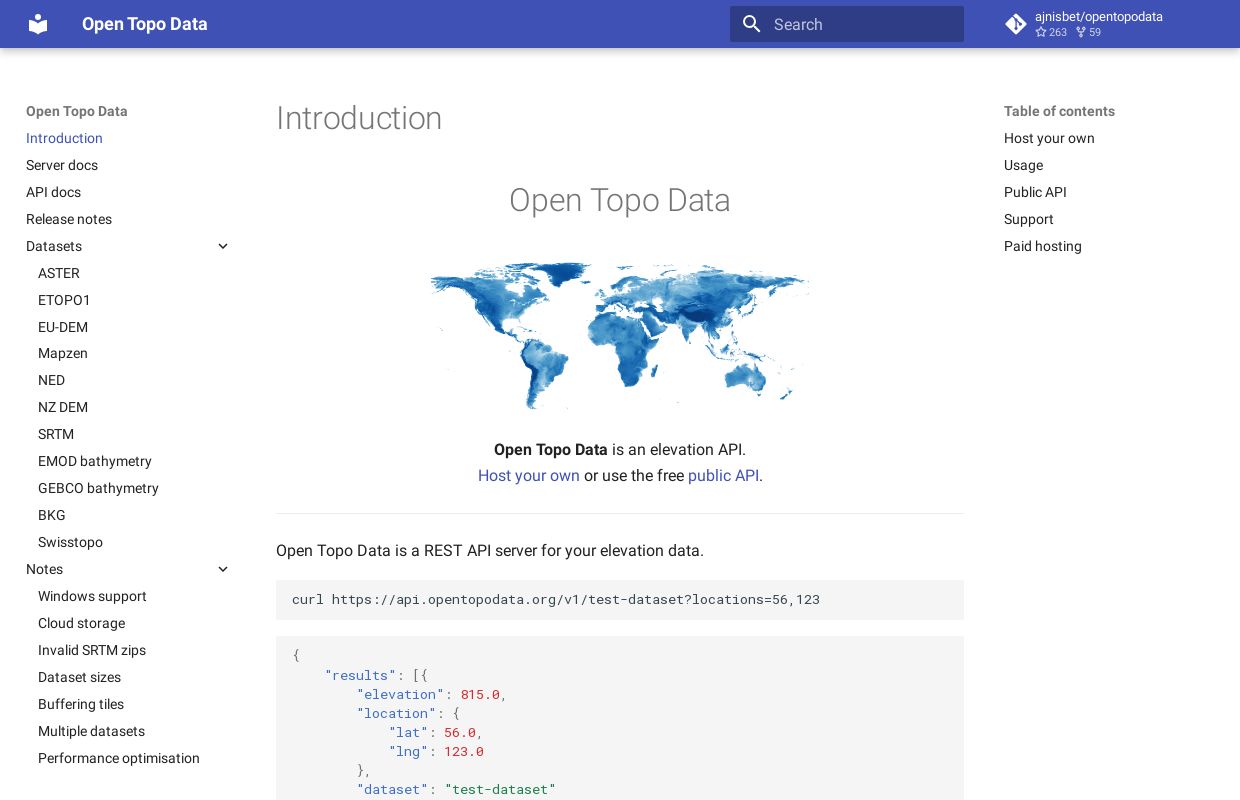Open Cloud storage note
Screen dimensions: 1240x800
coord(82,623)
